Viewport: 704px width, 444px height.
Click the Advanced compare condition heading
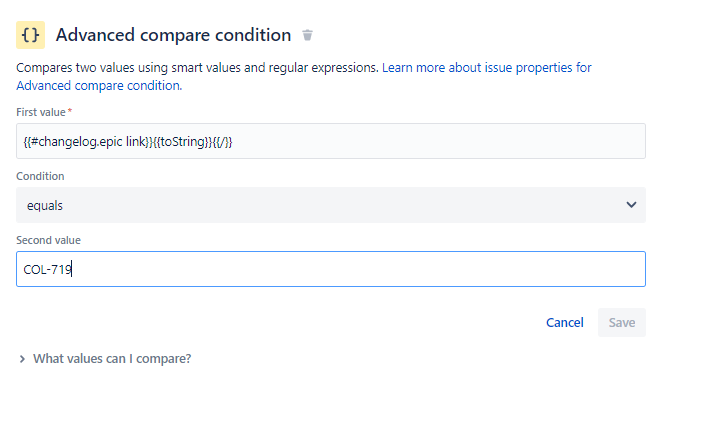[173, 35]
